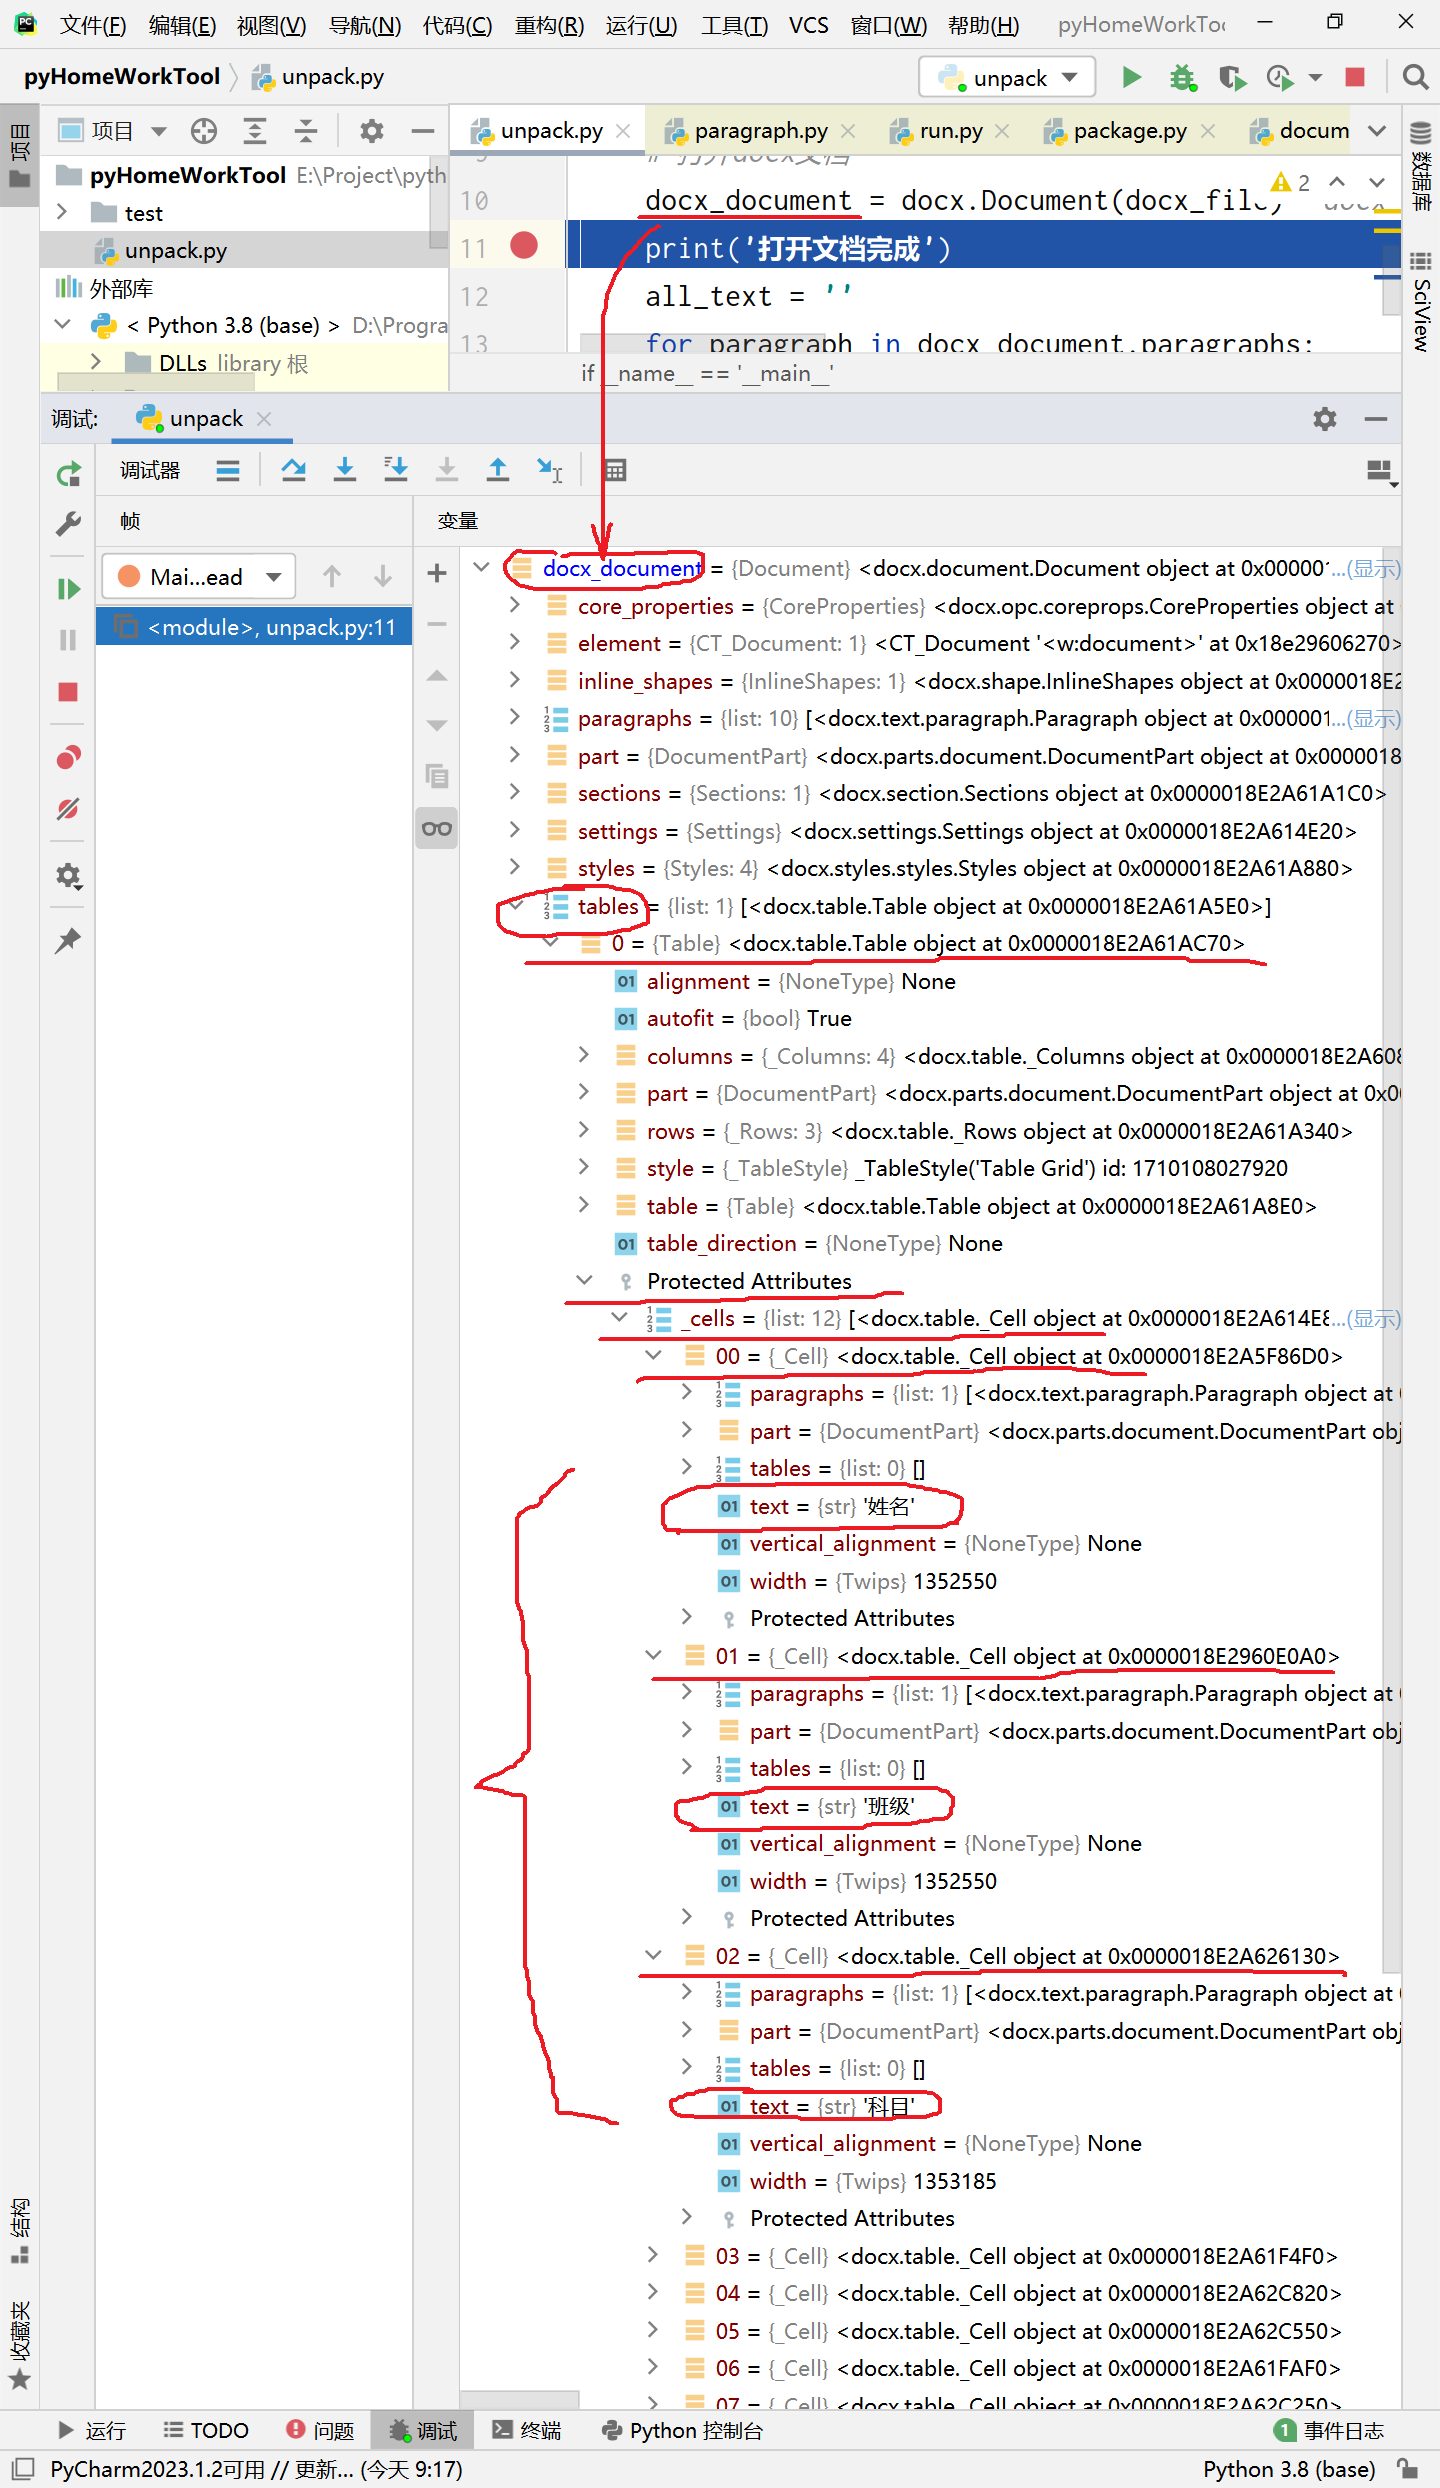1440x2488 pixels.
Task: Open debug tool window settings gear
Action: (1325, 419)
